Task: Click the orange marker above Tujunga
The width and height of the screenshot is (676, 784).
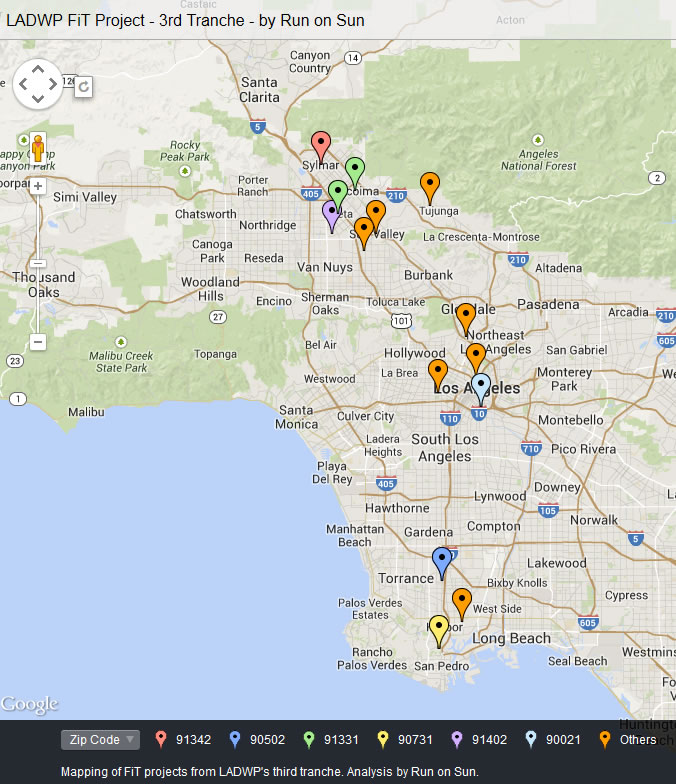Action: pos(430,186)
